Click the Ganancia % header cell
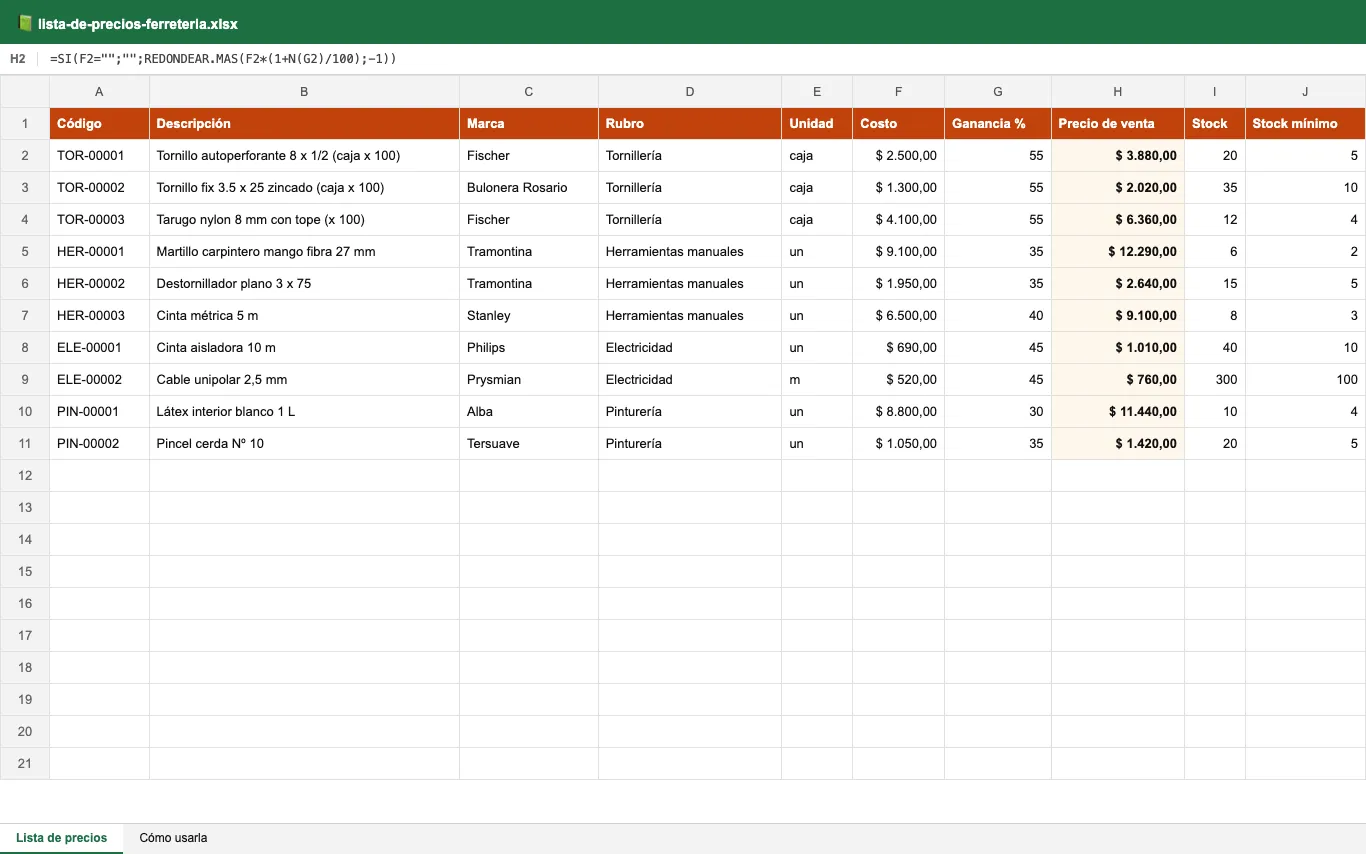Viewport: 1366px width, 854px height. pos(998,124)
